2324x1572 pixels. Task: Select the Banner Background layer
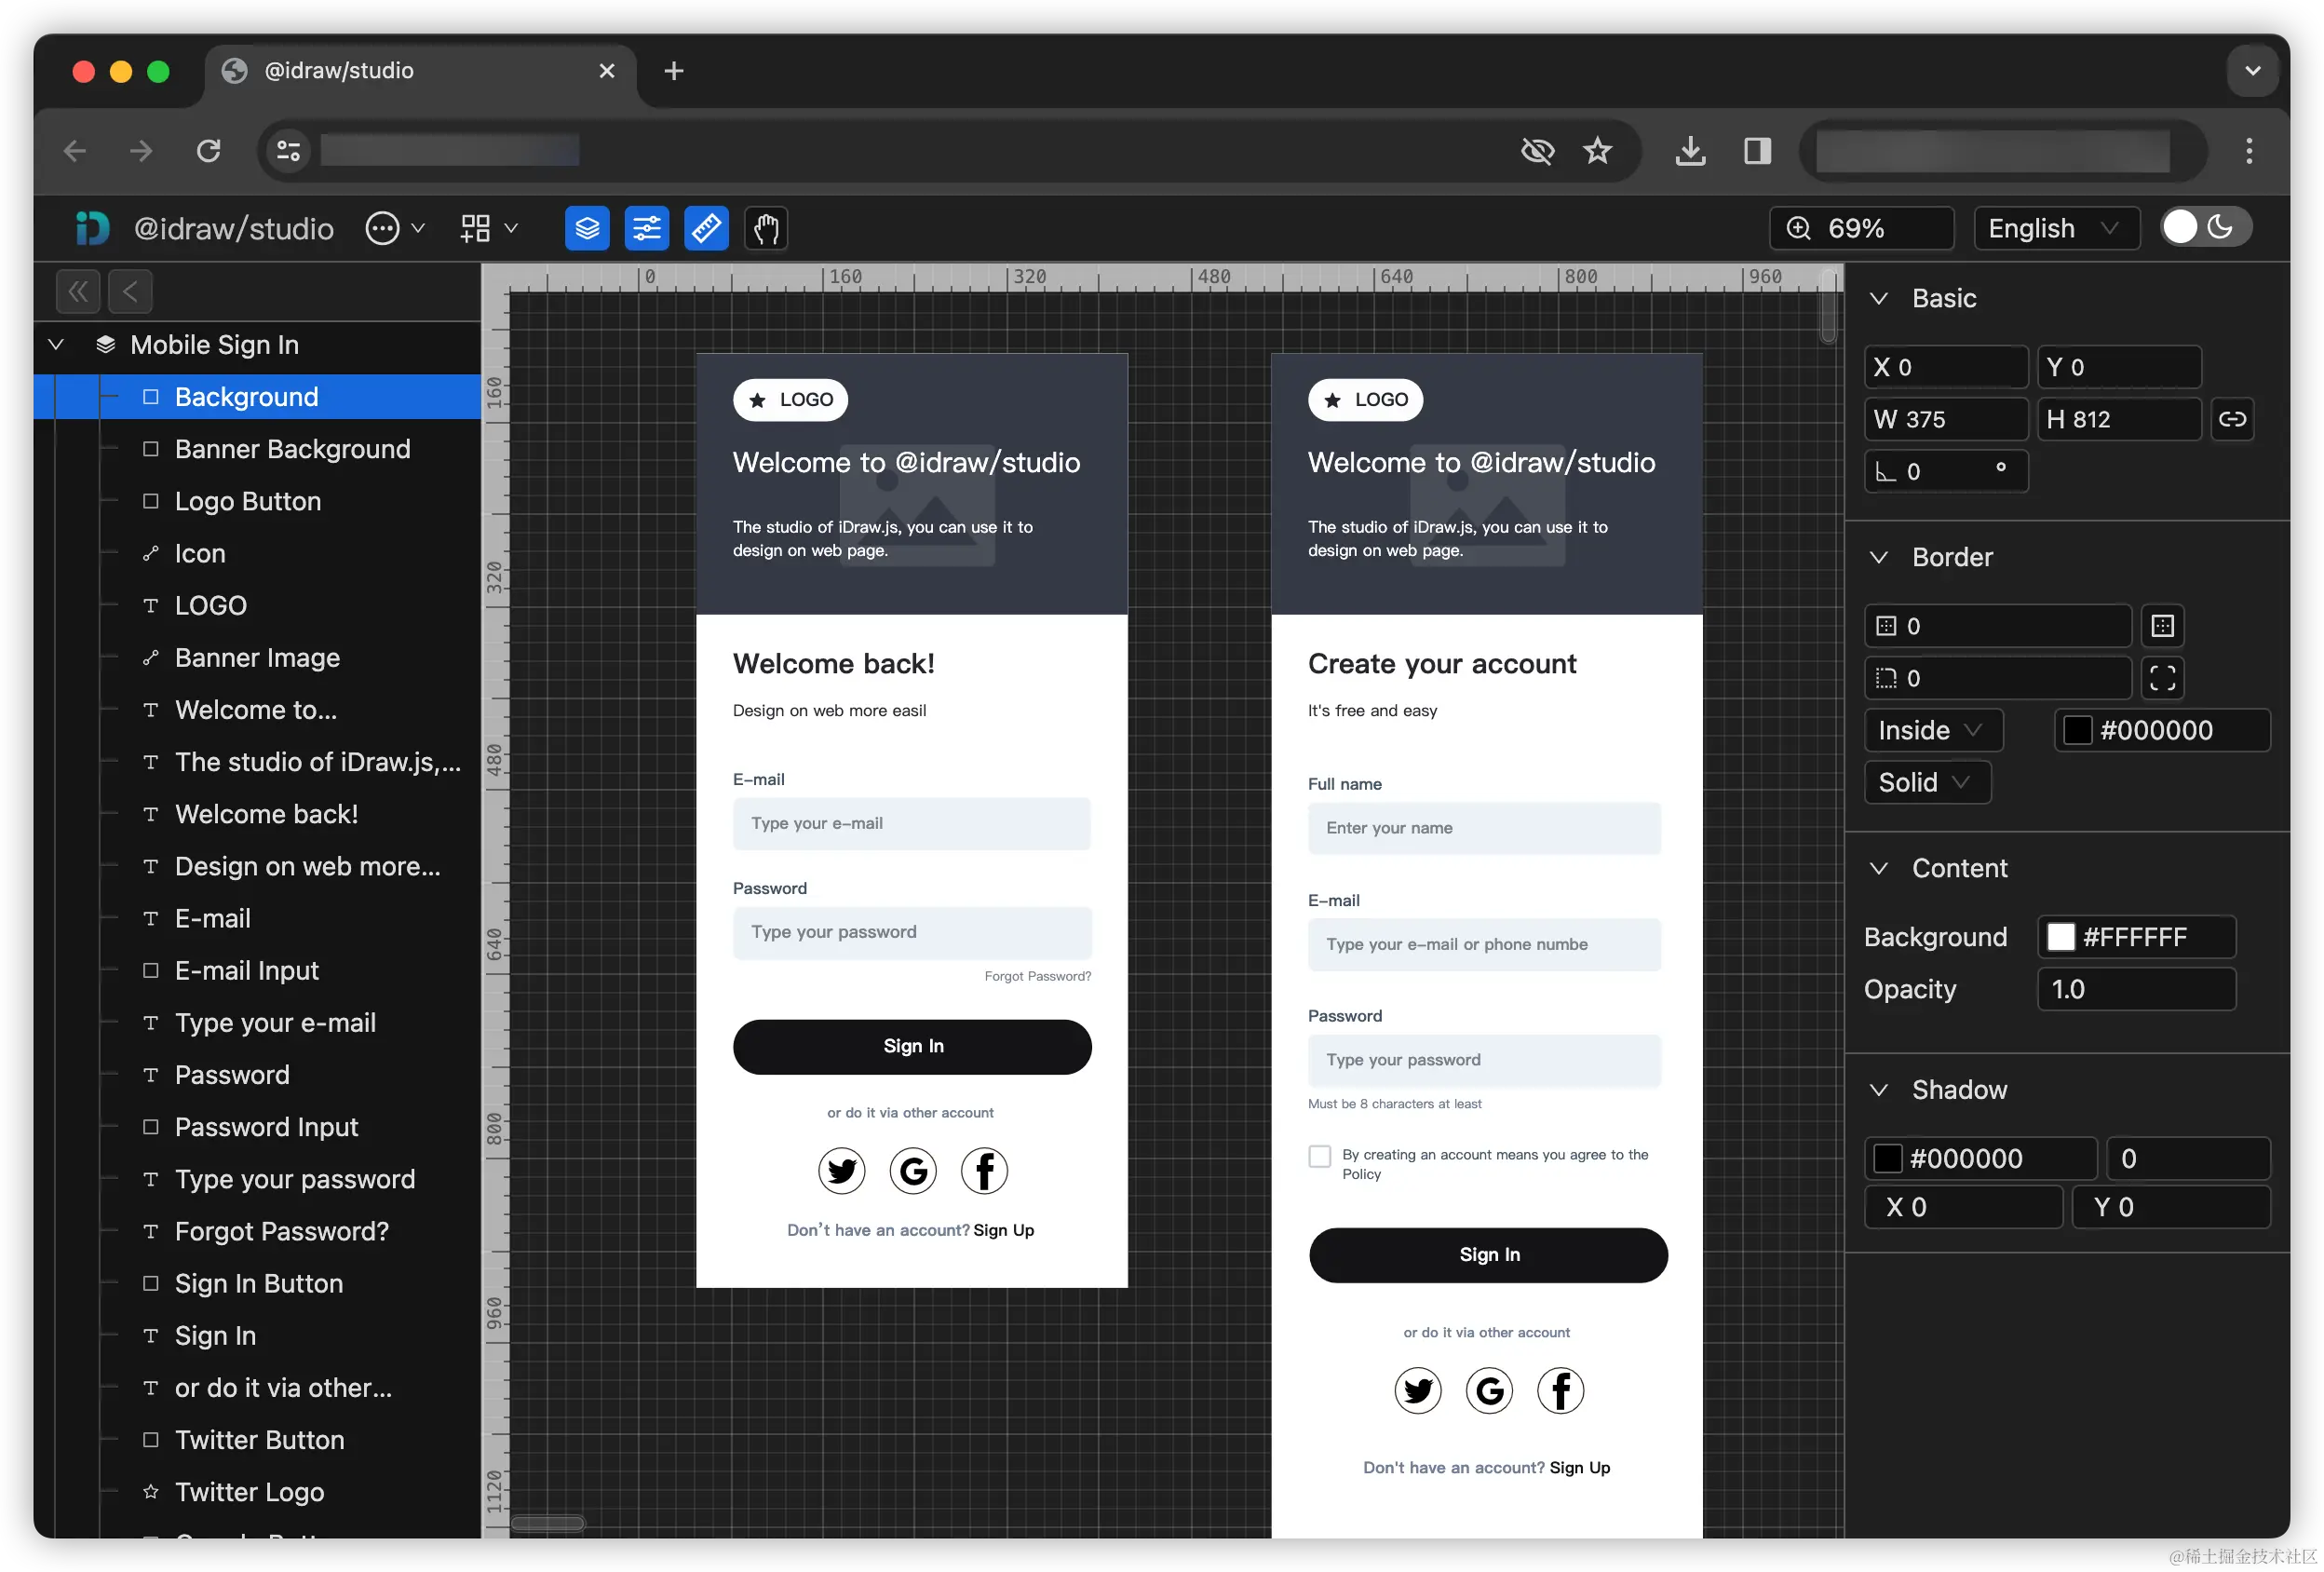point(292,450)
